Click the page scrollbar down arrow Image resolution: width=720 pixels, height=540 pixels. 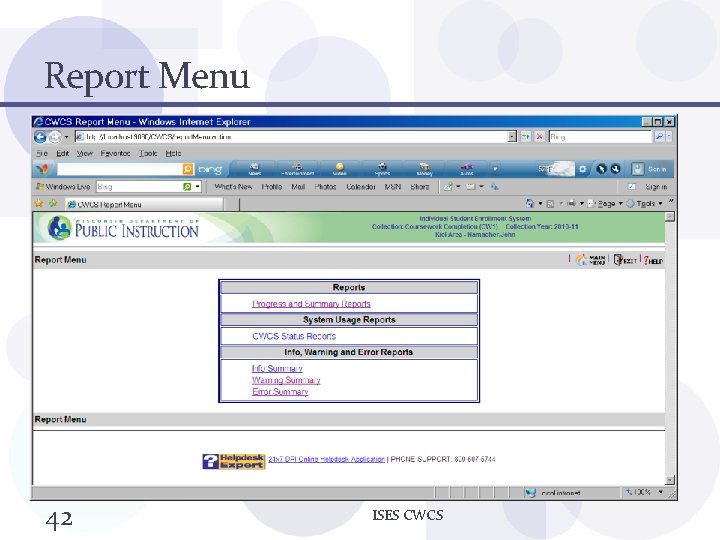point(670,480)
